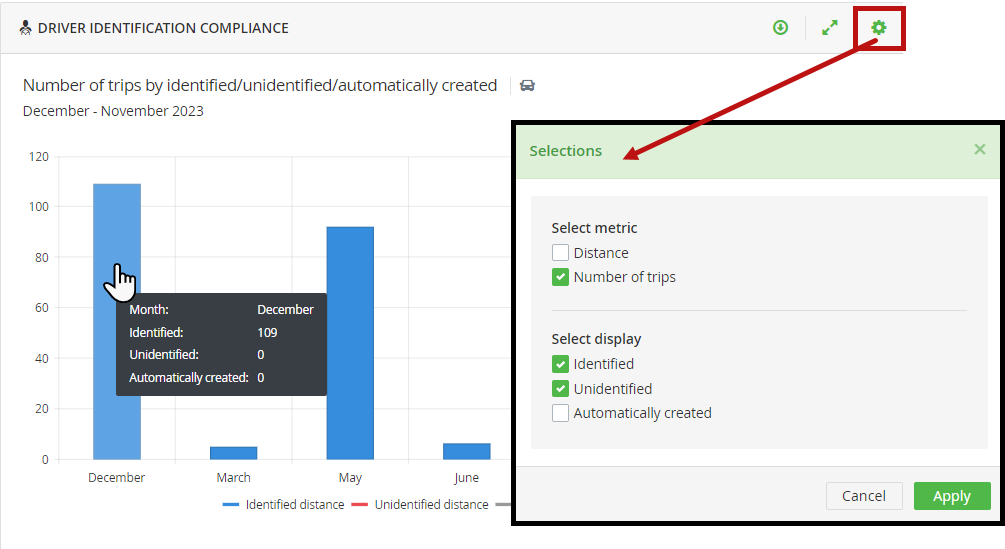Click the vehicle icon beside chart title
Viewport: 1005px width, 549px height.
coord(527,85)
